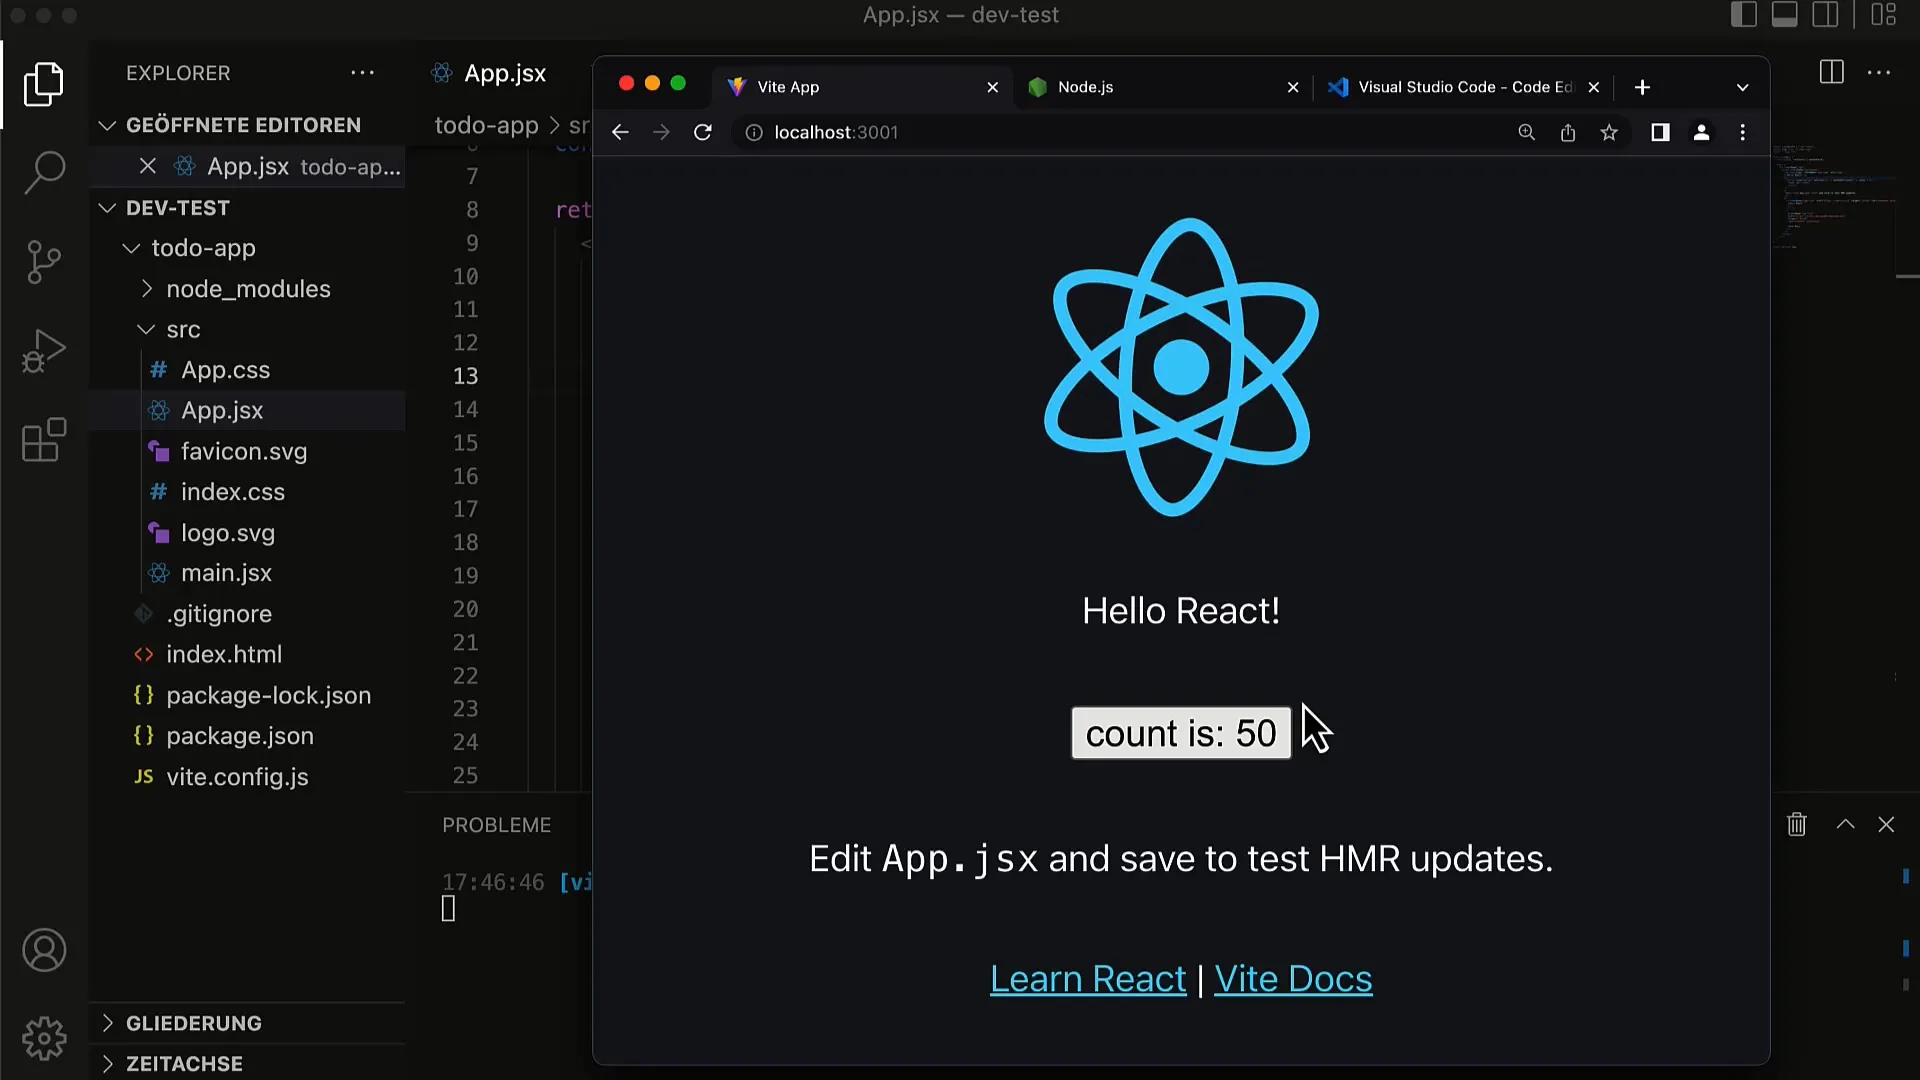Toggle the primary sidebar in the title bar

1744,15
